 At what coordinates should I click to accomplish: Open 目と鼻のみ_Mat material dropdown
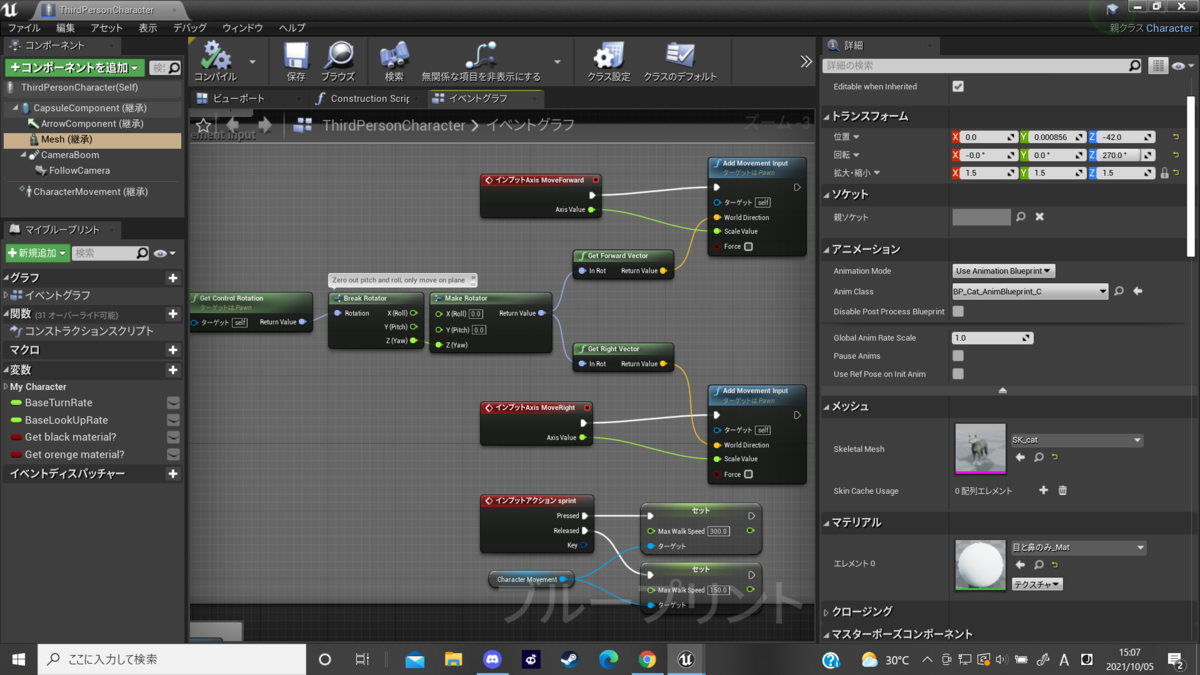coord(1078,548)
